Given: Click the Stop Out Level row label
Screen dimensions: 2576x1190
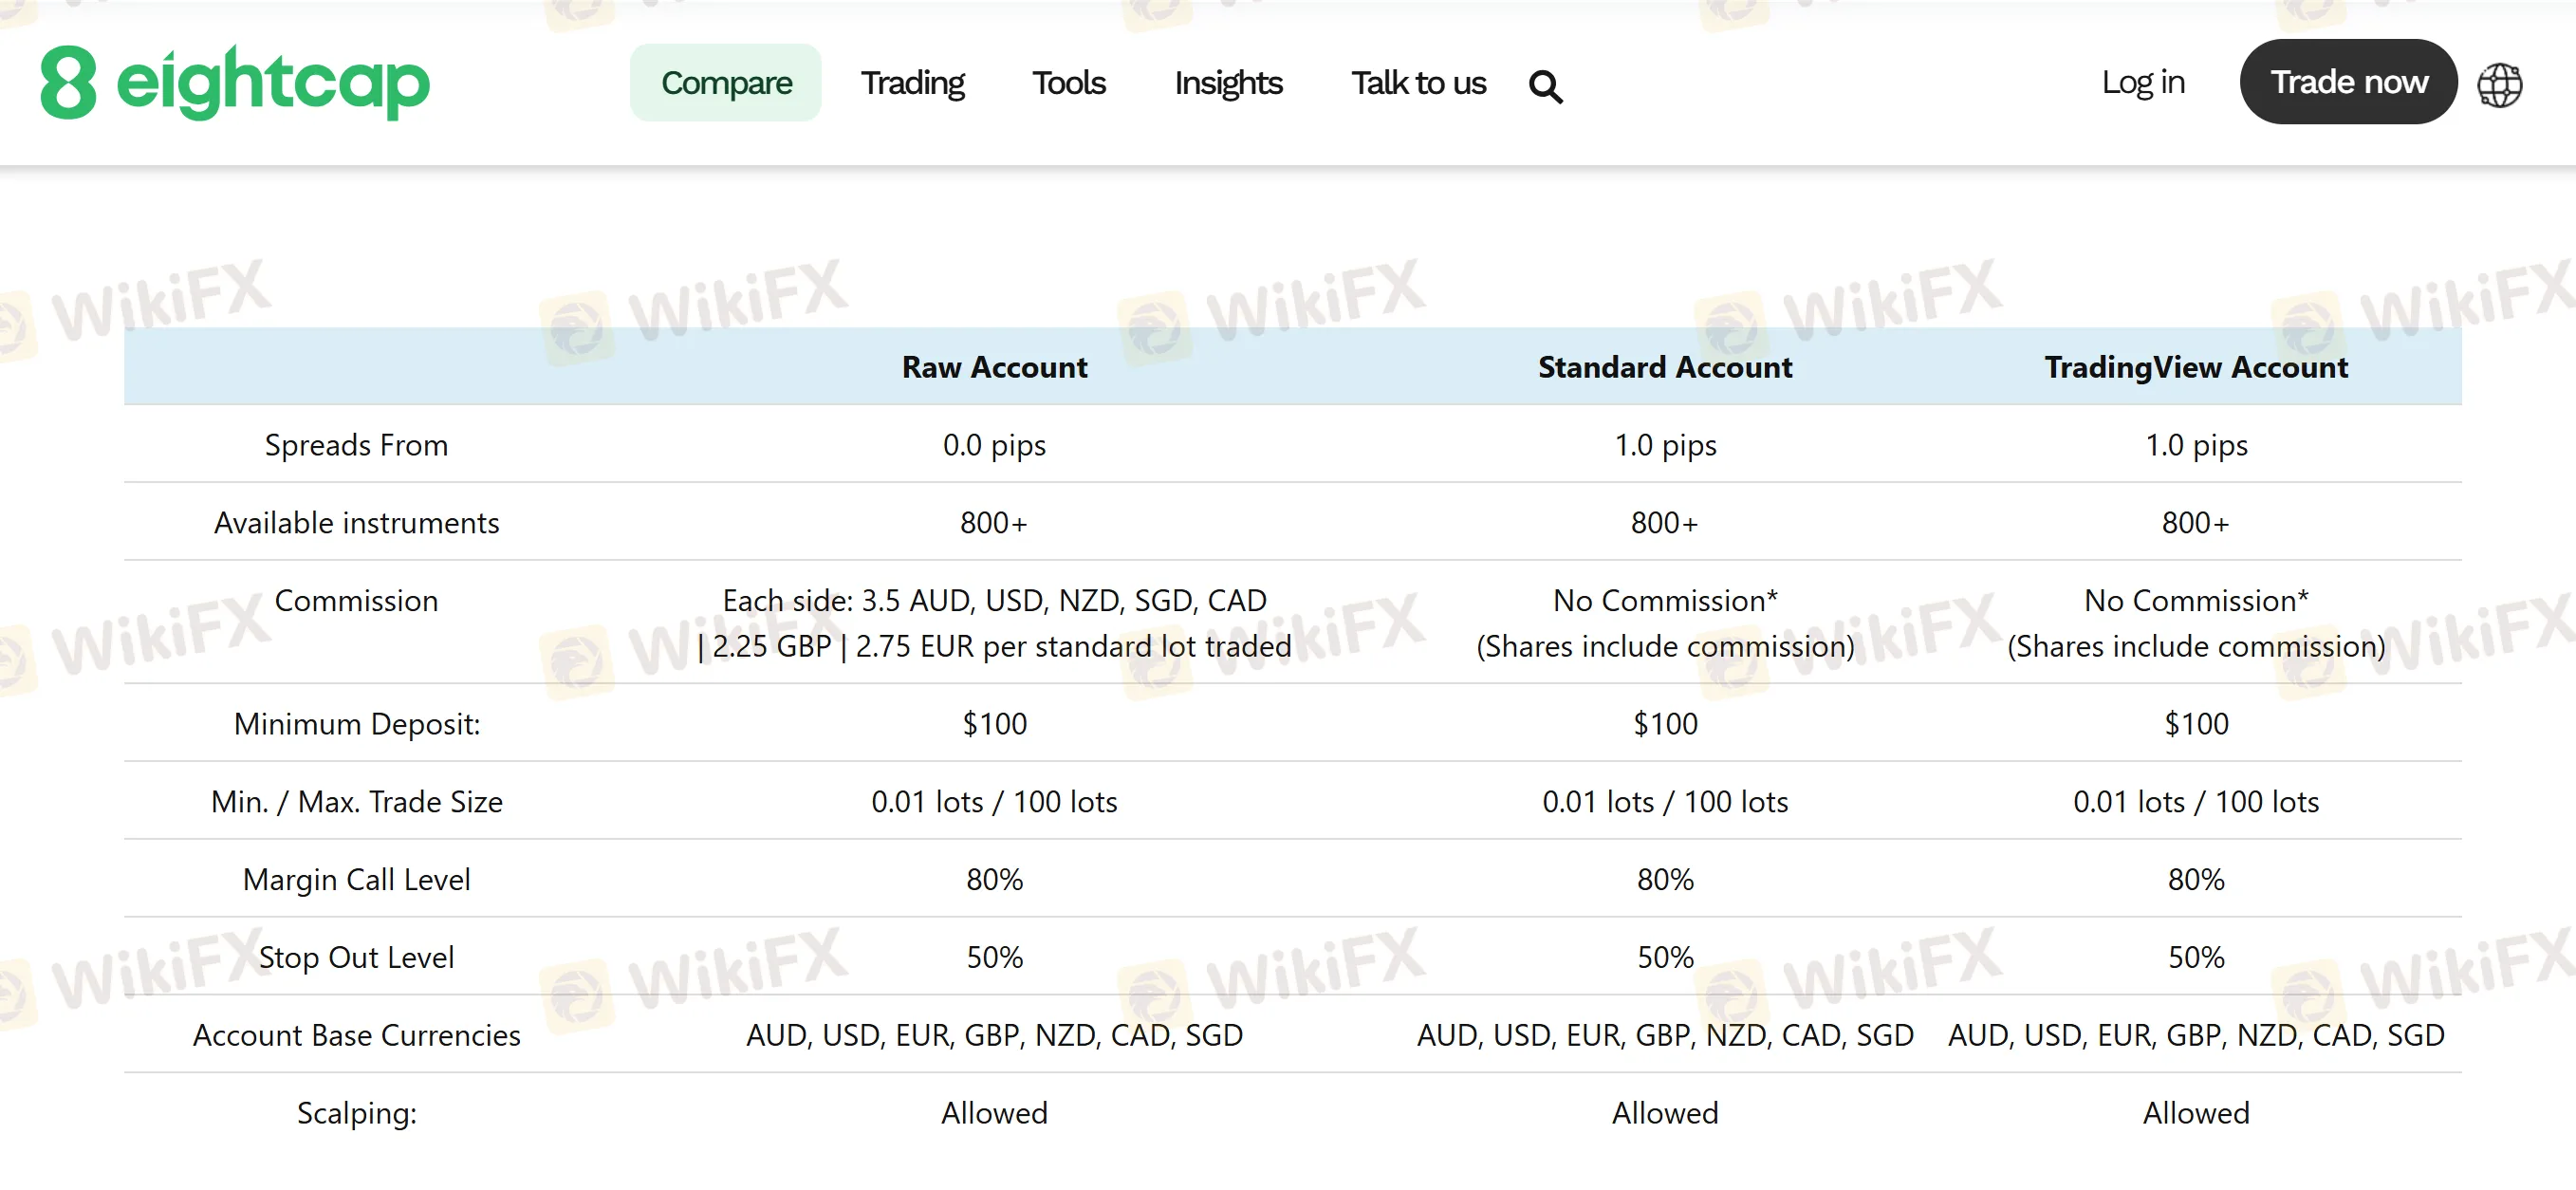Looking at the screenshot, I should point(356,957).
